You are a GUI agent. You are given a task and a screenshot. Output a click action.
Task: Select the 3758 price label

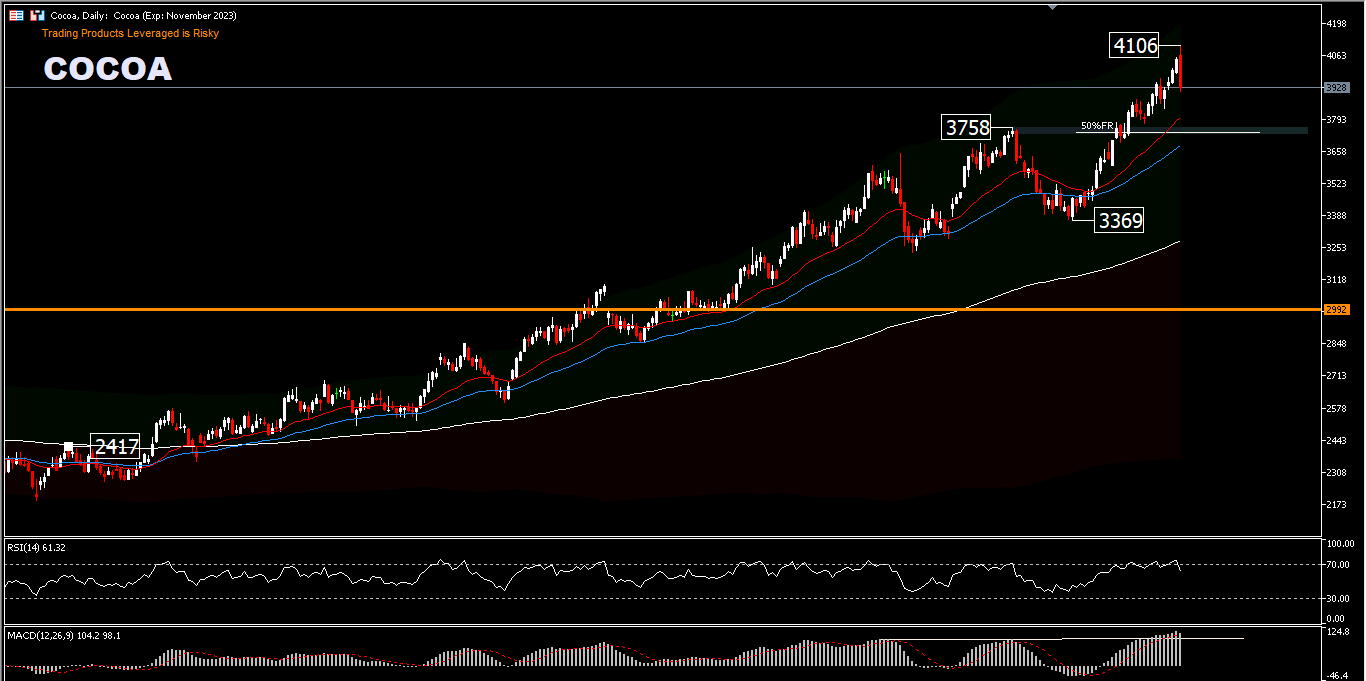[968, 128]
